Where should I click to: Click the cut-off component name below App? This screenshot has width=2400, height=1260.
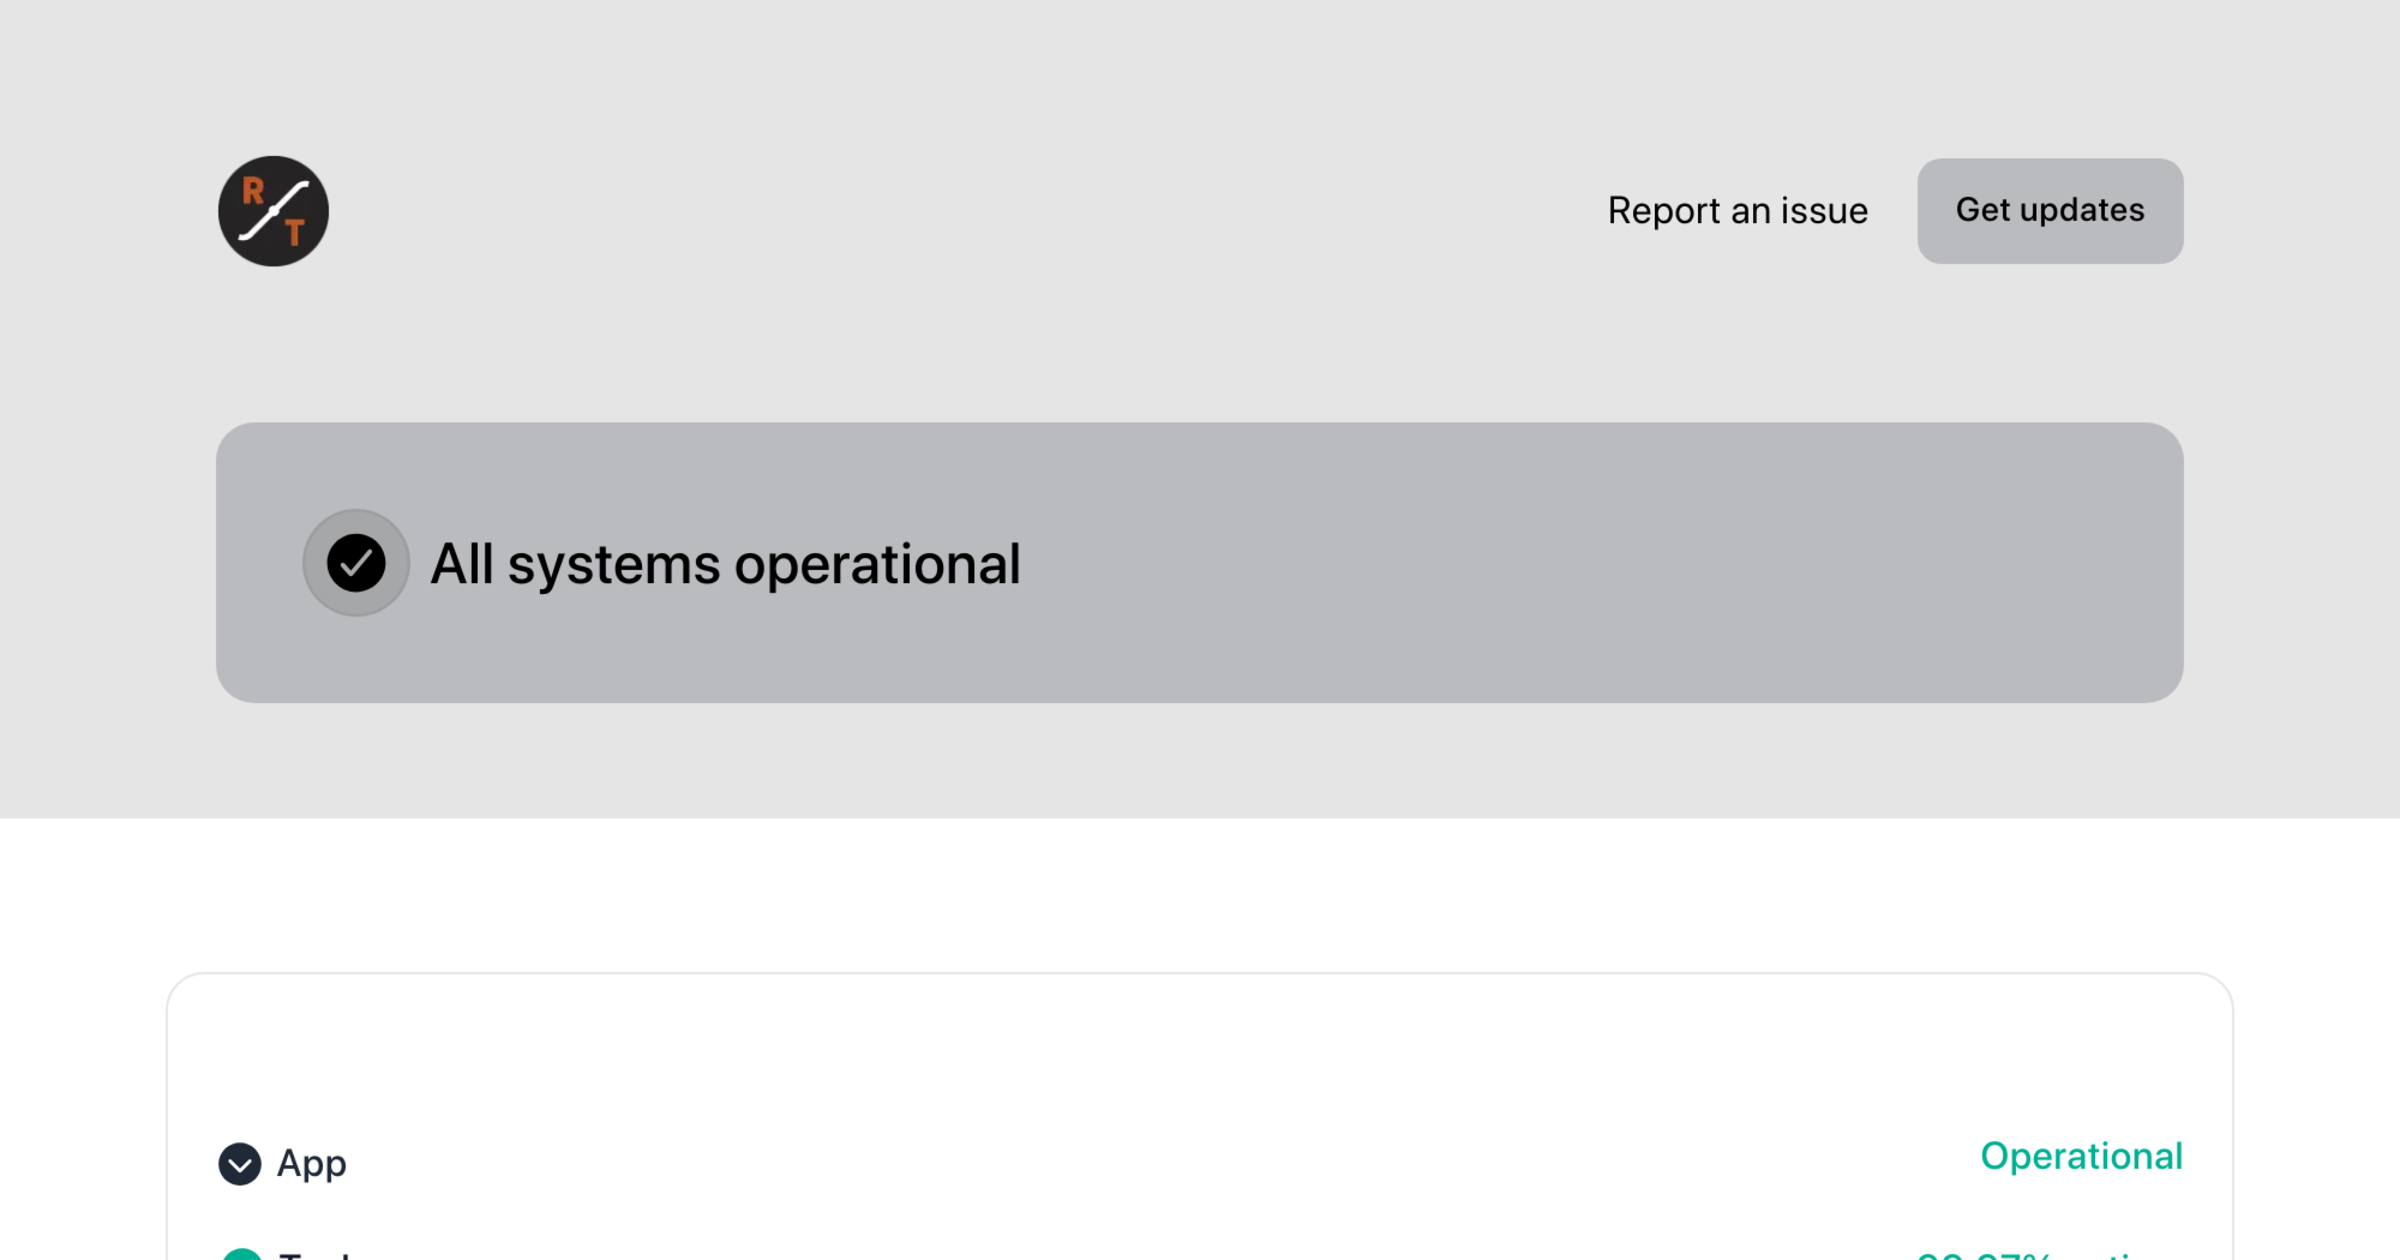(315, 1254)
